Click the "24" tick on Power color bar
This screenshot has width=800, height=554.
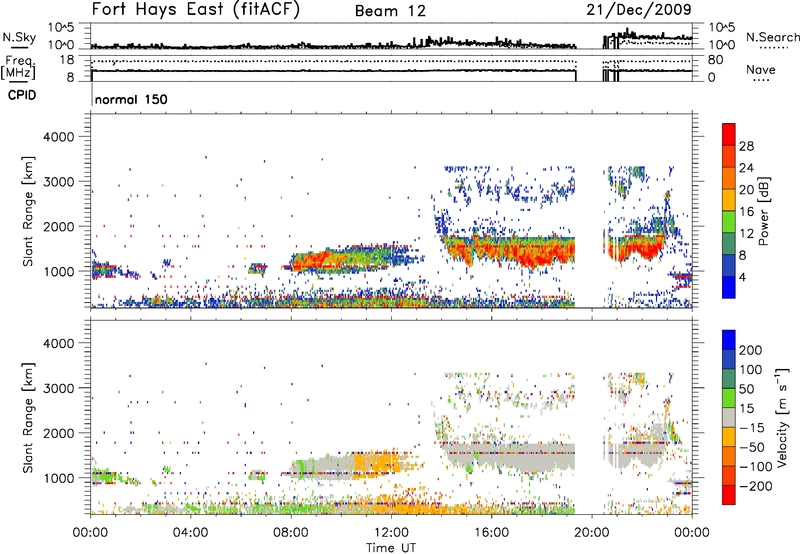point(746,168)
